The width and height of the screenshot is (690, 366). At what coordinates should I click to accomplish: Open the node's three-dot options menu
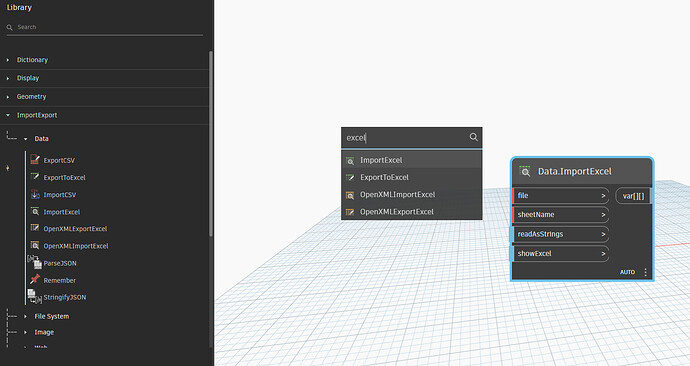[x=646, y=272]
